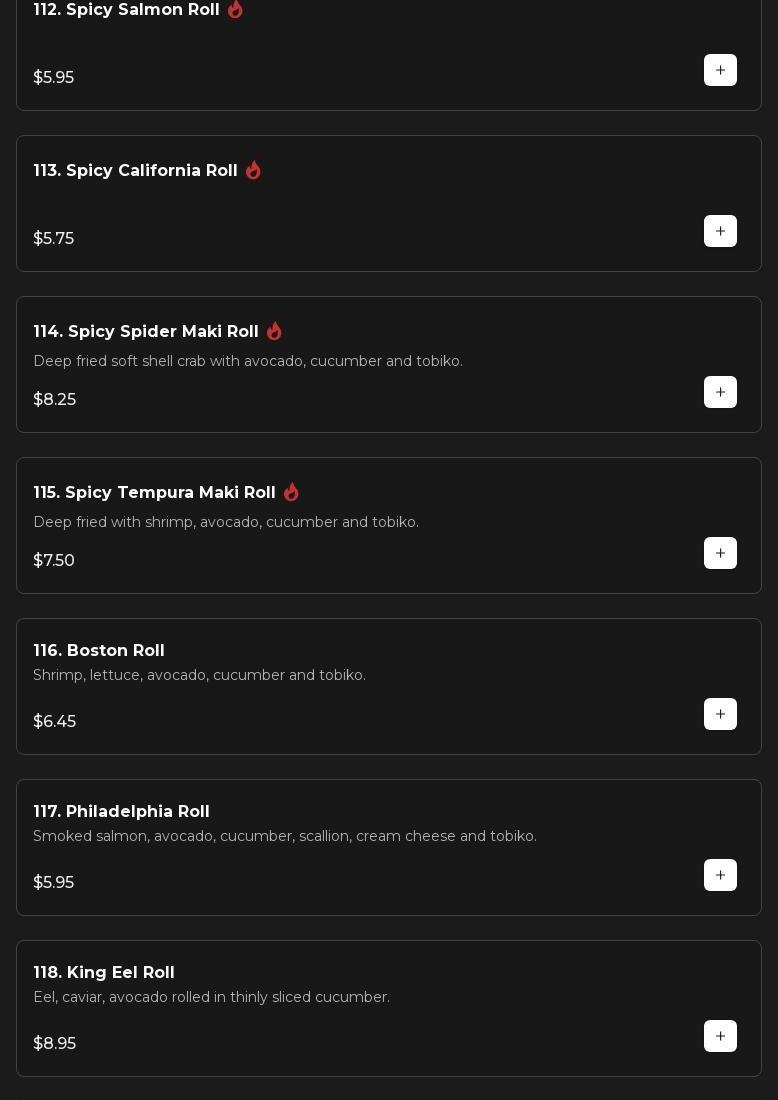
Task: Add King Eel Roll to cart
Action: 720,1036
